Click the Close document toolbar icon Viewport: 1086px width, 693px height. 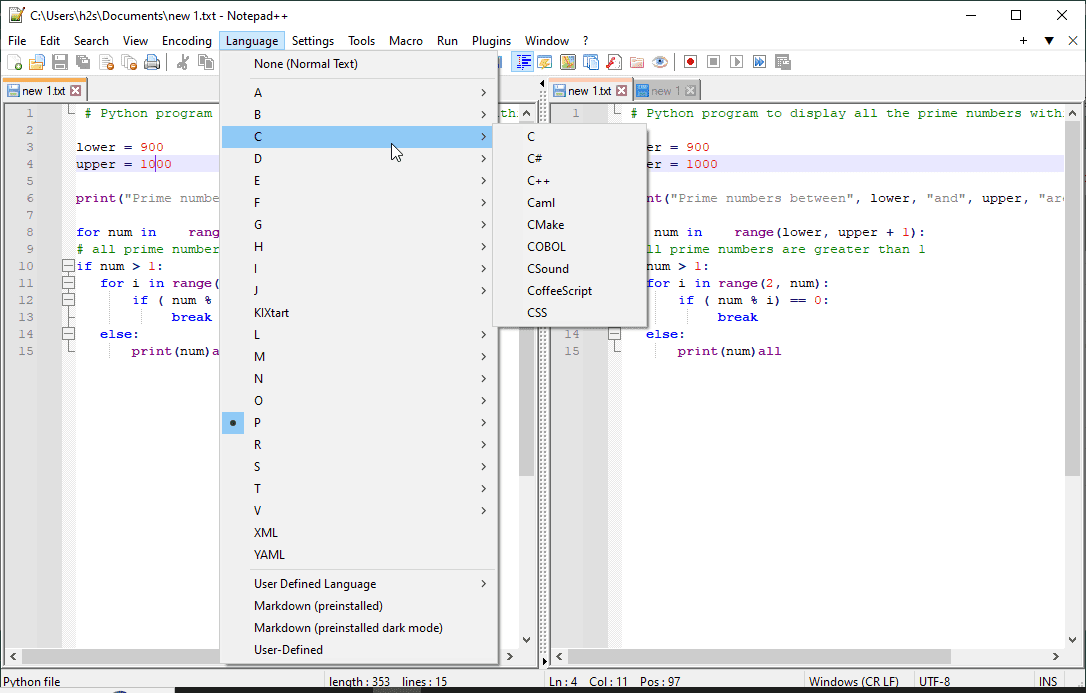[106, 62]
